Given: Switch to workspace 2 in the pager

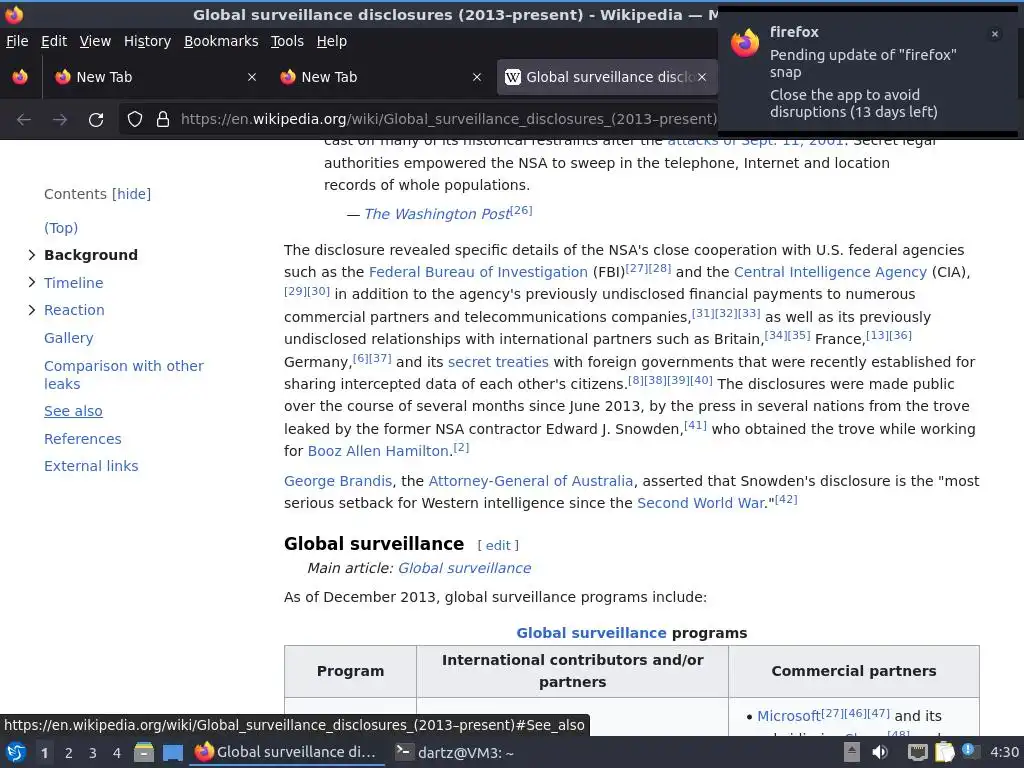Looking at the screenshot, I should tap(69, 753).
